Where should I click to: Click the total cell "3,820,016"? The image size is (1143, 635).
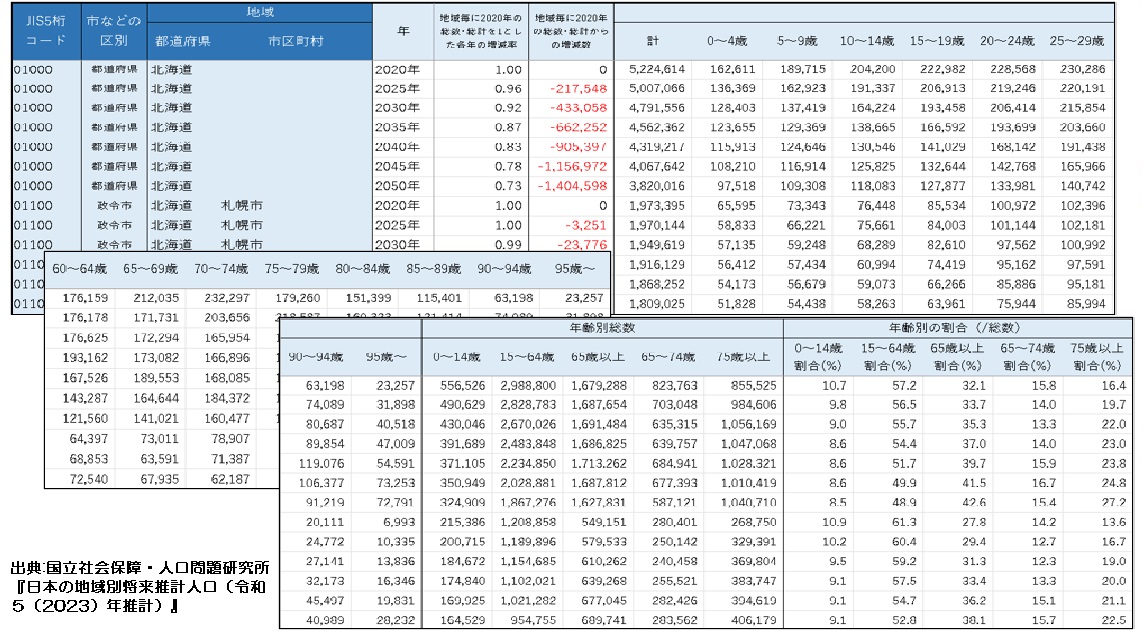point(656,186)
